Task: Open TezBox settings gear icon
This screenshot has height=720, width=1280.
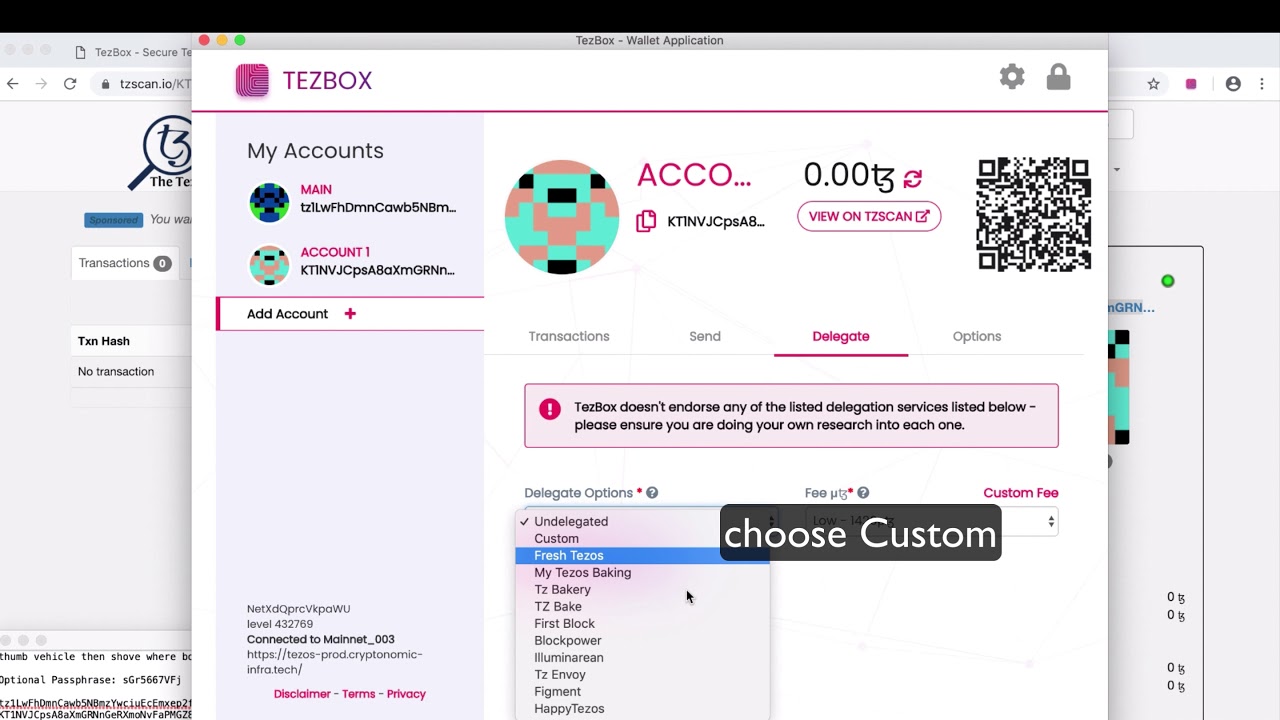Action: pyautogui.click(x=1012, y=77)
